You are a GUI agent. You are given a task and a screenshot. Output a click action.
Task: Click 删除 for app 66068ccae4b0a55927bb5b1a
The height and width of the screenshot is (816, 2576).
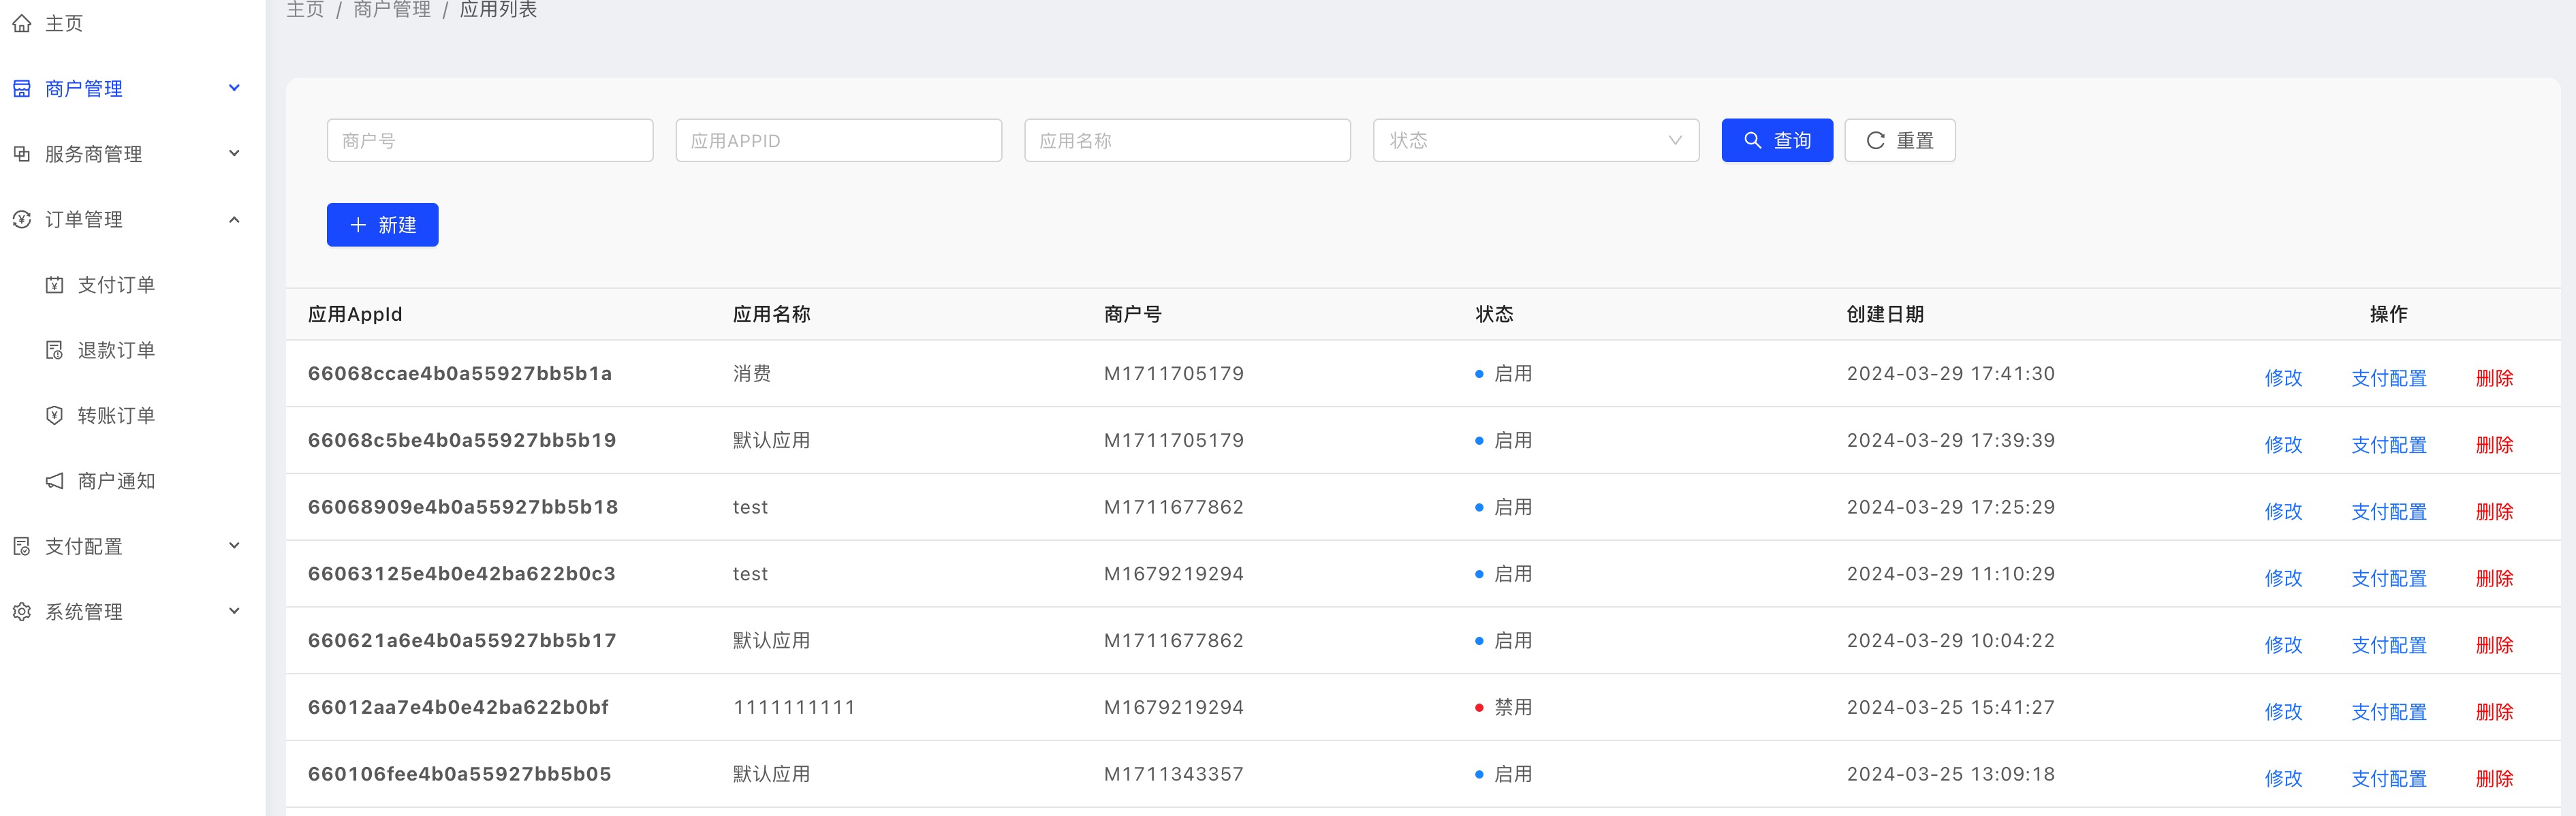click(x=2494, y=378)
